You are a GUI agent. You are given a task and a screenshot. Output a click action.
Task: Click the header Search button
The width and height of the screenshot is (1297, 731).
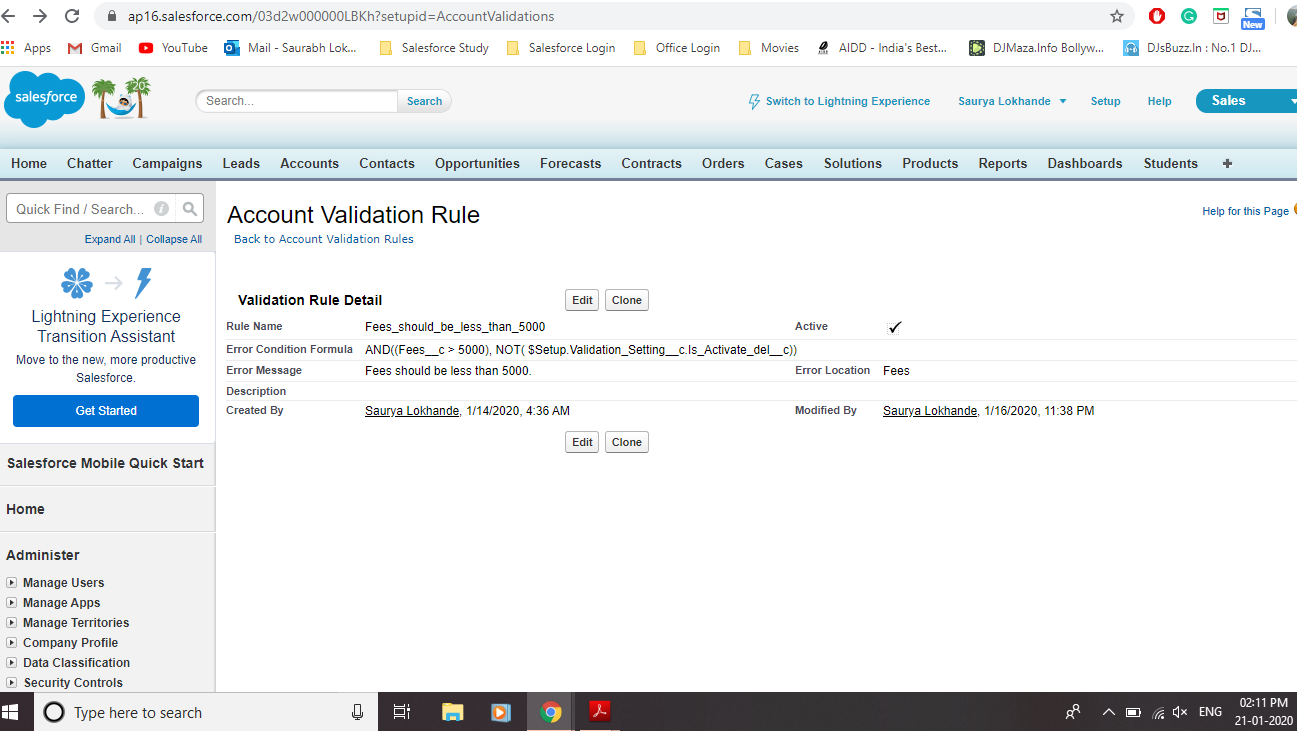[x=424, y=101]
